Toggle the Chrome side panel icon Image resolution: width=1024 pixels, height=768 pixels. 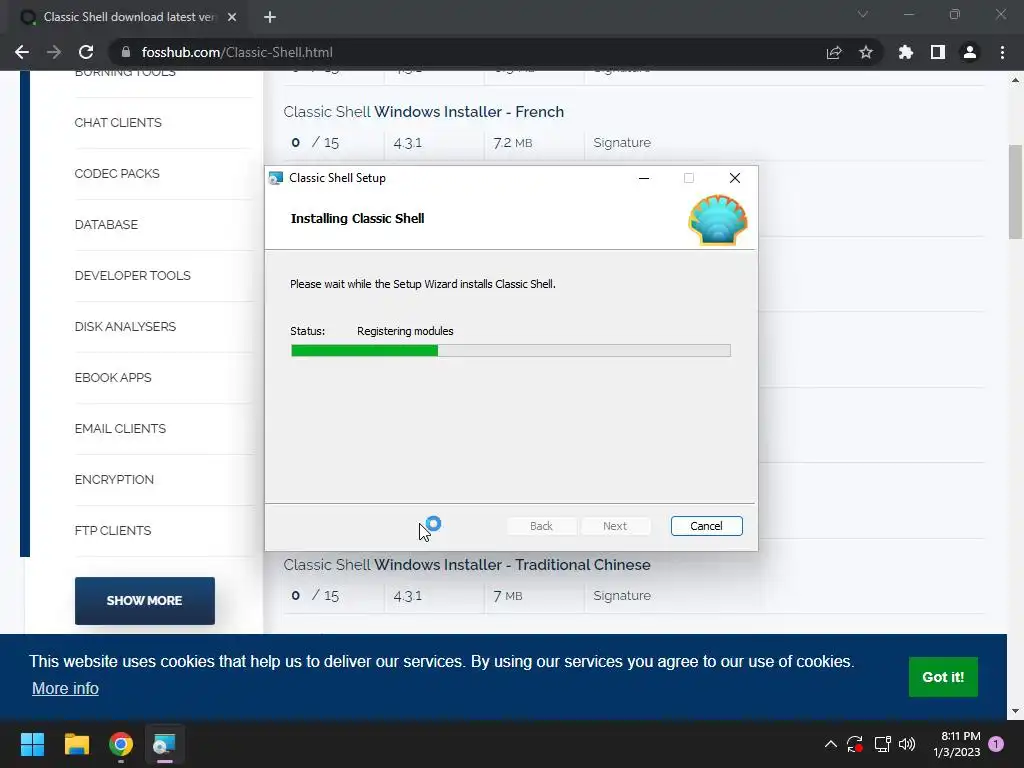[x=938, y=52]
